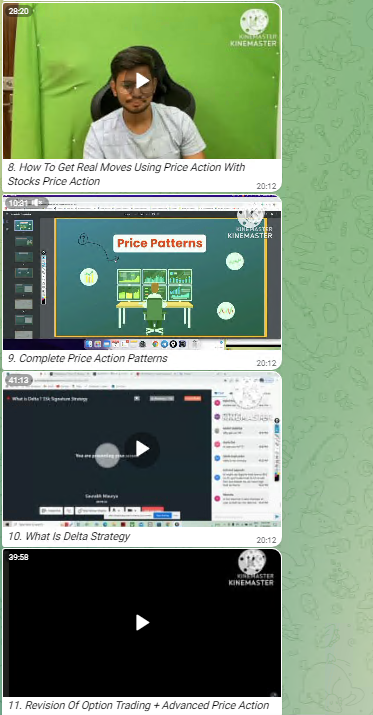This screenshot has width=373, height=715.
Task: Click the 28:20 duration badge
Action: click(x=18, y=11)
